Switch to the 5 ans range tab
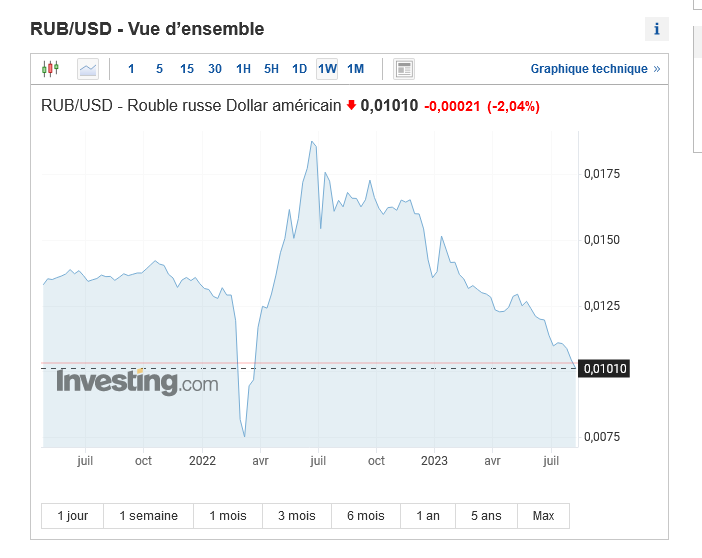Image resolution: width=702 pixels, height=558 pixels. click(486, 516)
